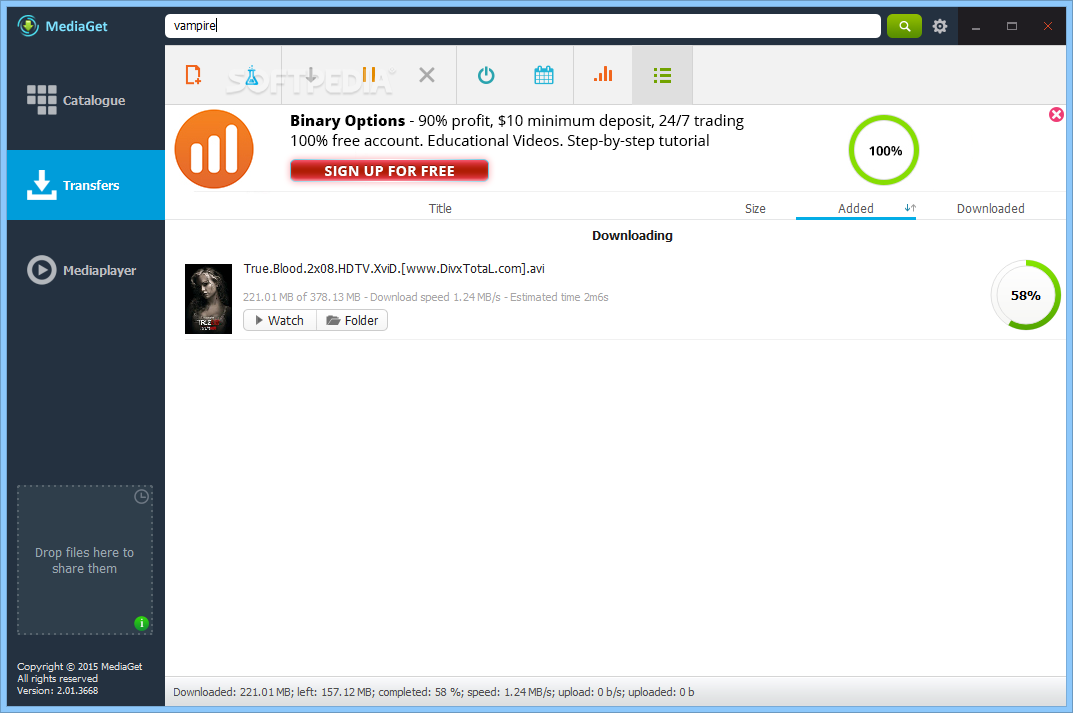The height and width of the screenshot is (713, 1073).
Task: Toggle sort direction arrows on Added column
Action: coord(909,208)
